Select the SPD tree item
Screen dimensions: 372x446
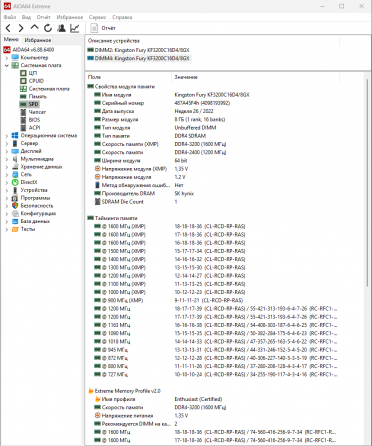pos(33,104)
